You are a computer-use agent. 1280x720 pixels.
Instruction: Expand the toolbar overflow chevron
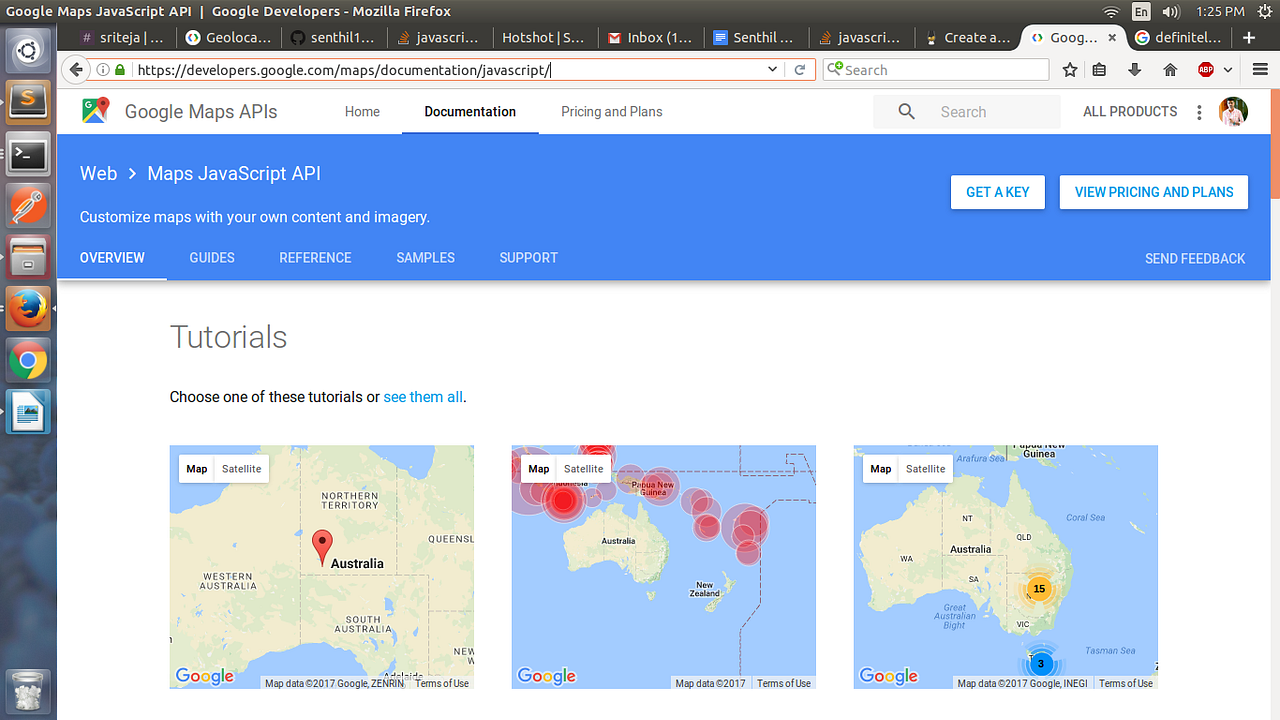1228,70
